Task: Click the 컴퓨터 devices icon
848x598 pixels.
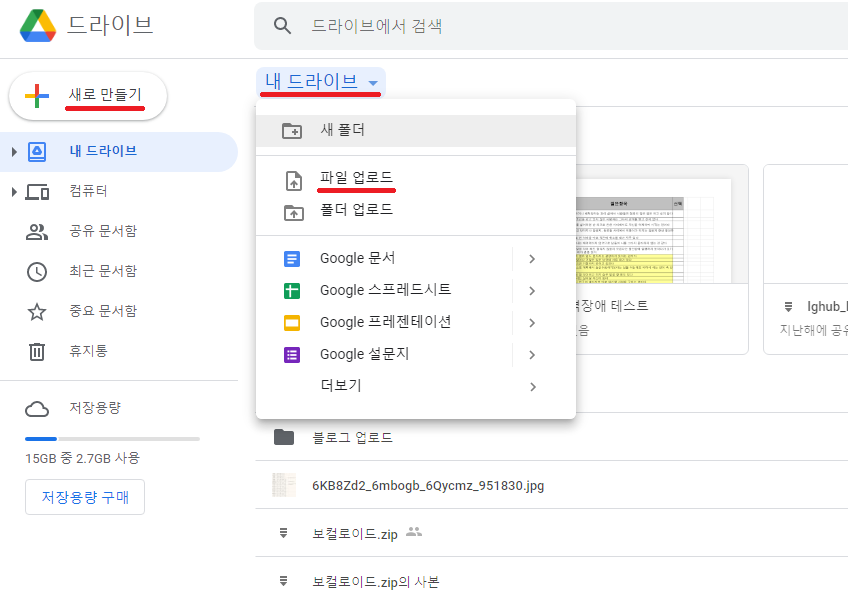Action: (37, 191)
